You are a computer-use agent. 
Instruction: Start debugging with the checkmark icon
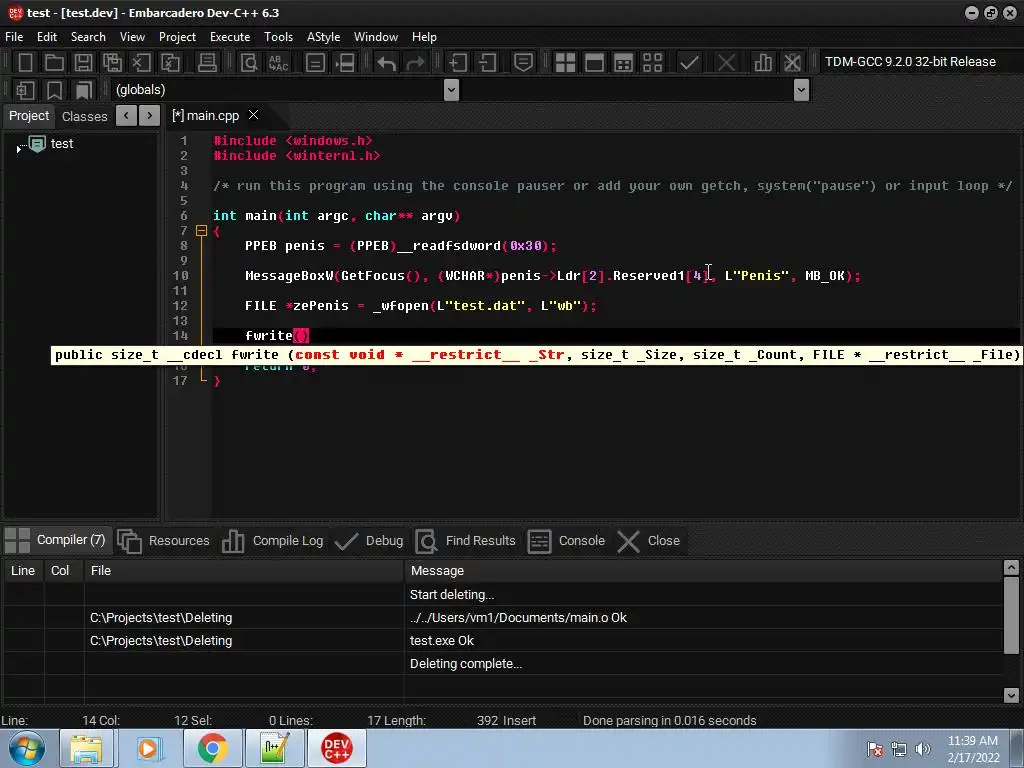(x=689, y=63)
